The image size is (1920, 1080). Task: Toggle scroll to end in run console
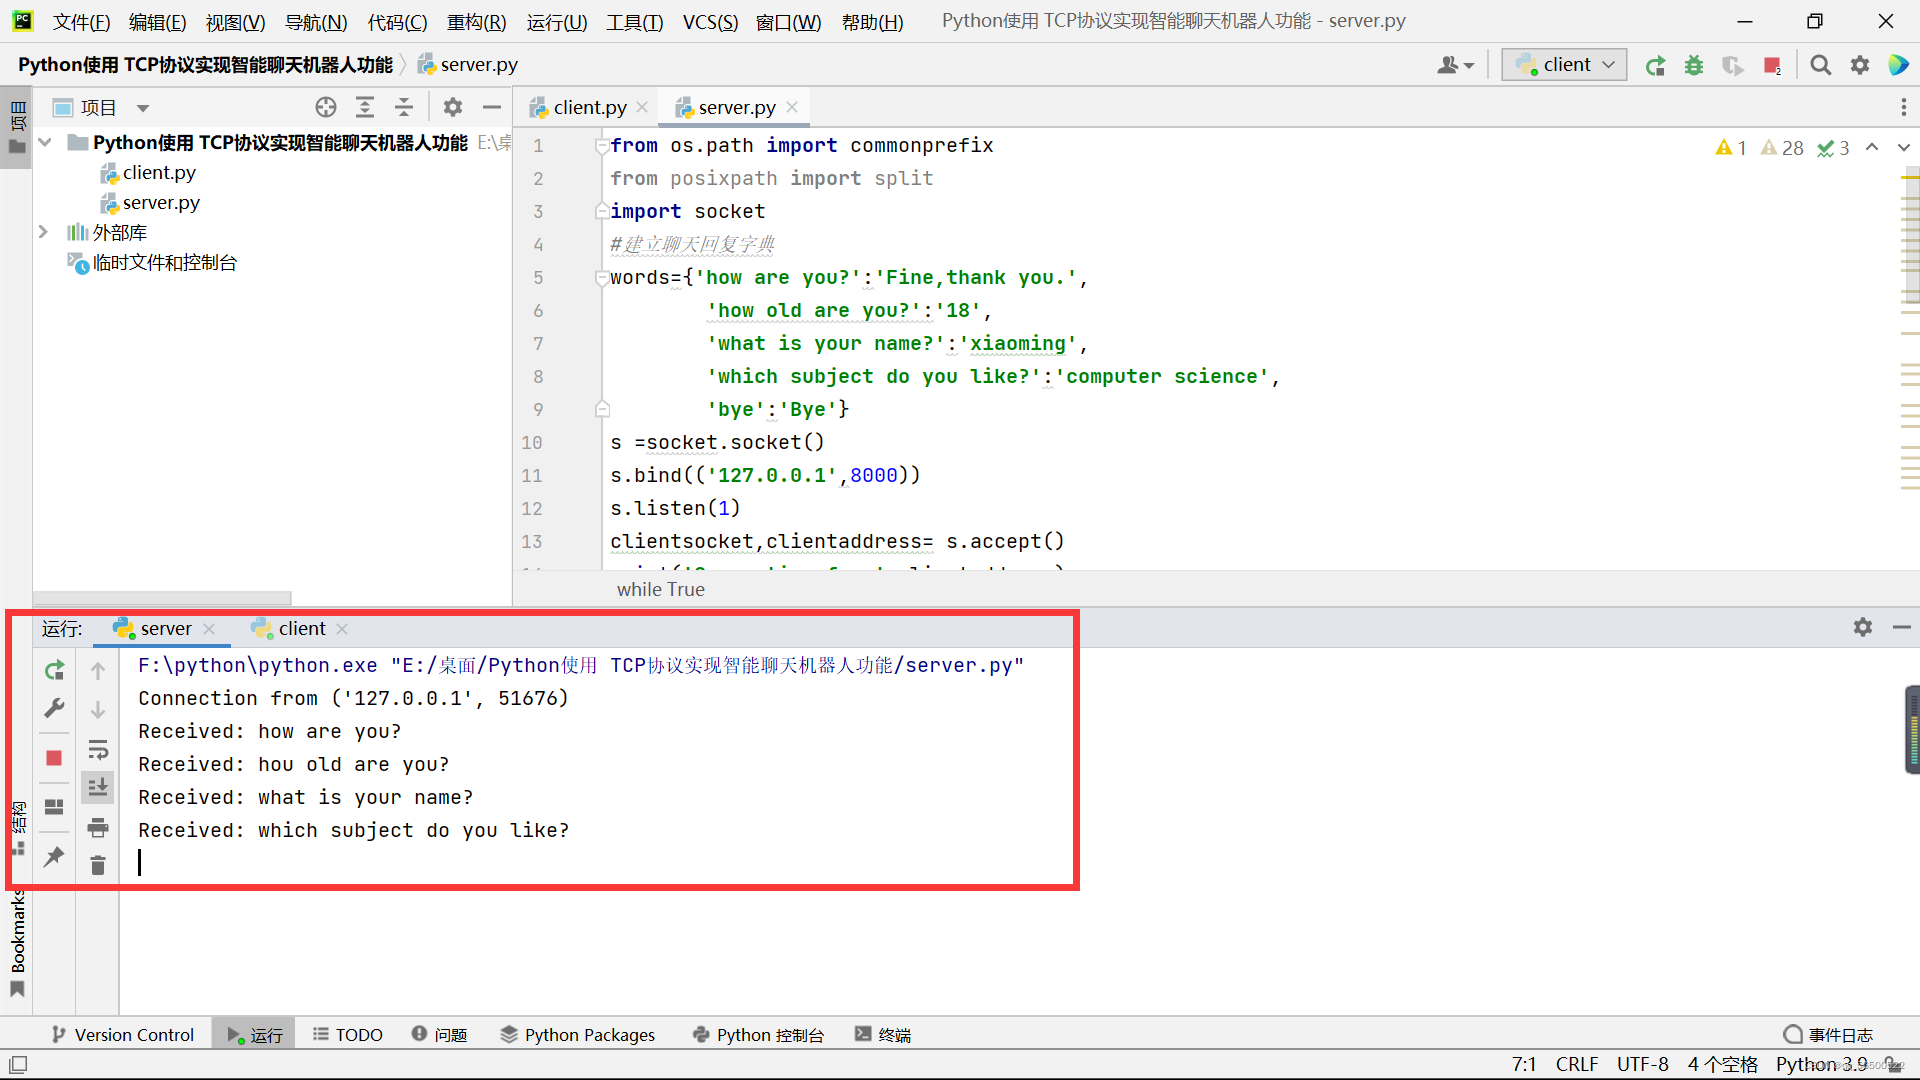pos(98,788)
